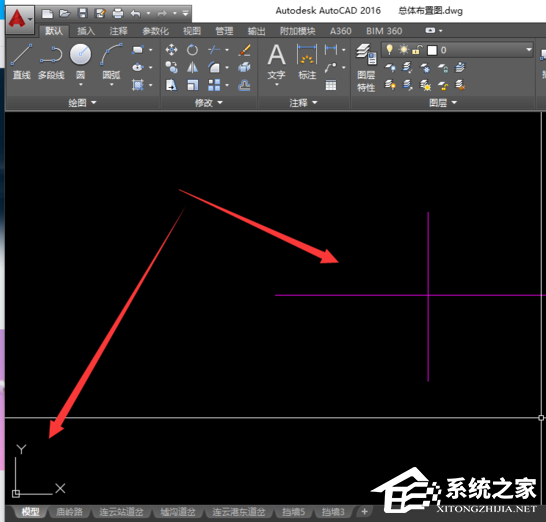Click Make Current layer icon
The height and width of the screenshot is (522, 546).
460,67
